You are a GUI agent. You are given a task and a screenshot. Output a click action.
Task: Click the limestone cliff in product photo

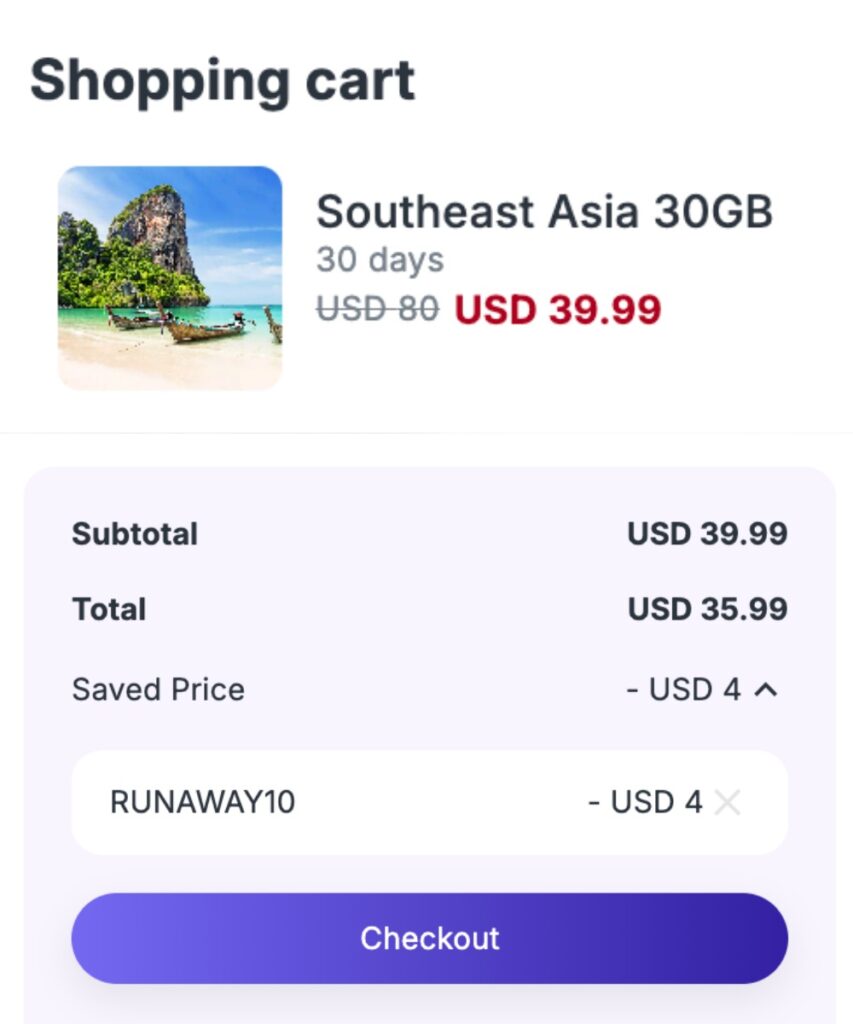pos(152,230)
